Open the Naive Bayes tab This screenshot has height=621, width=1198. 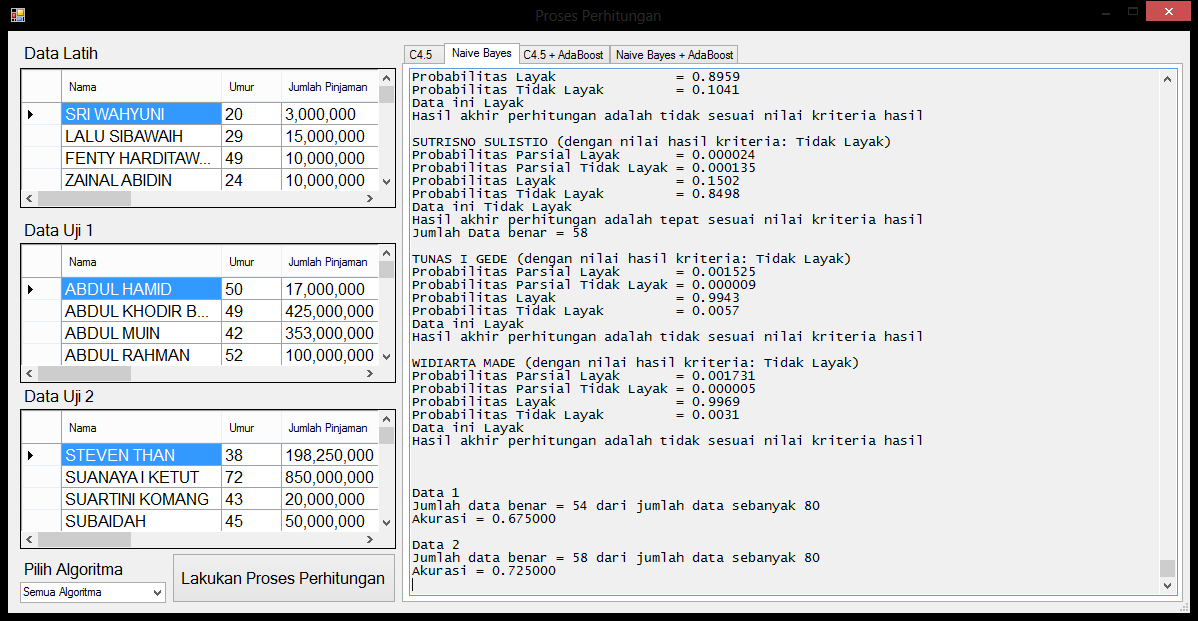point(481,53)
